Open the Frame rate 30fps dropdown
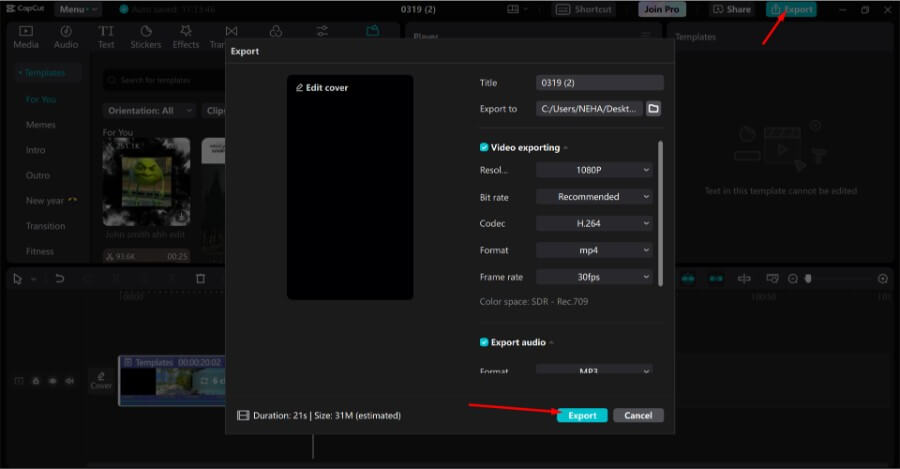This screenshot has width=900, height=469. (x=594, y=277)
